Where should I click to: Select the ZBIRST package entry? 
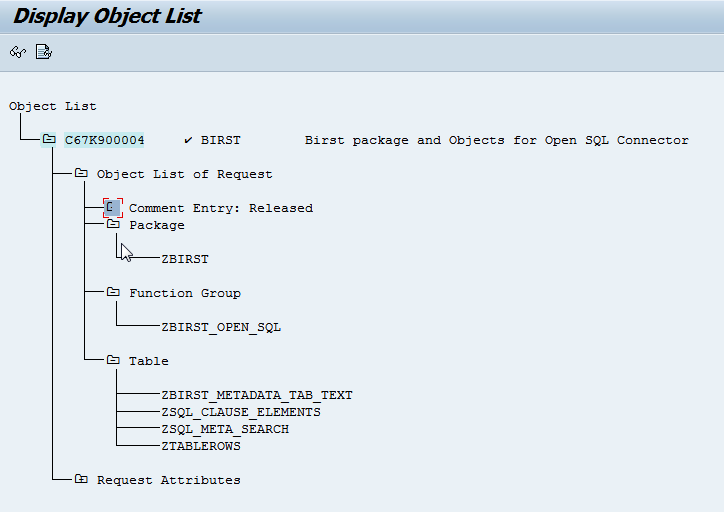(x=184, y=259)
